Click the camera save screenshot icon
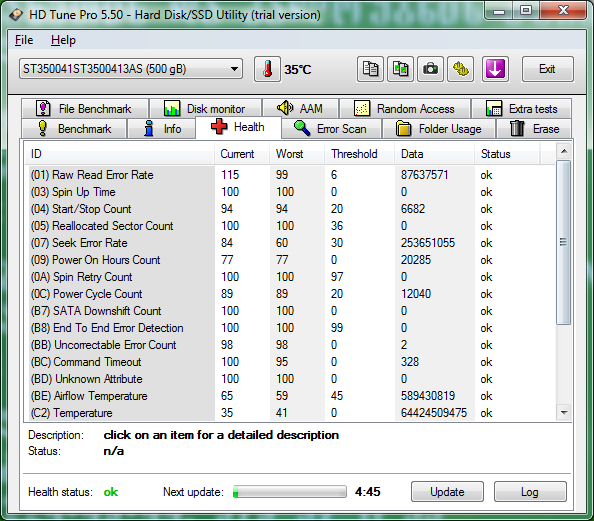Image resolution: width=594 pixels, height=521 pixels. click(x=430, y=69)
